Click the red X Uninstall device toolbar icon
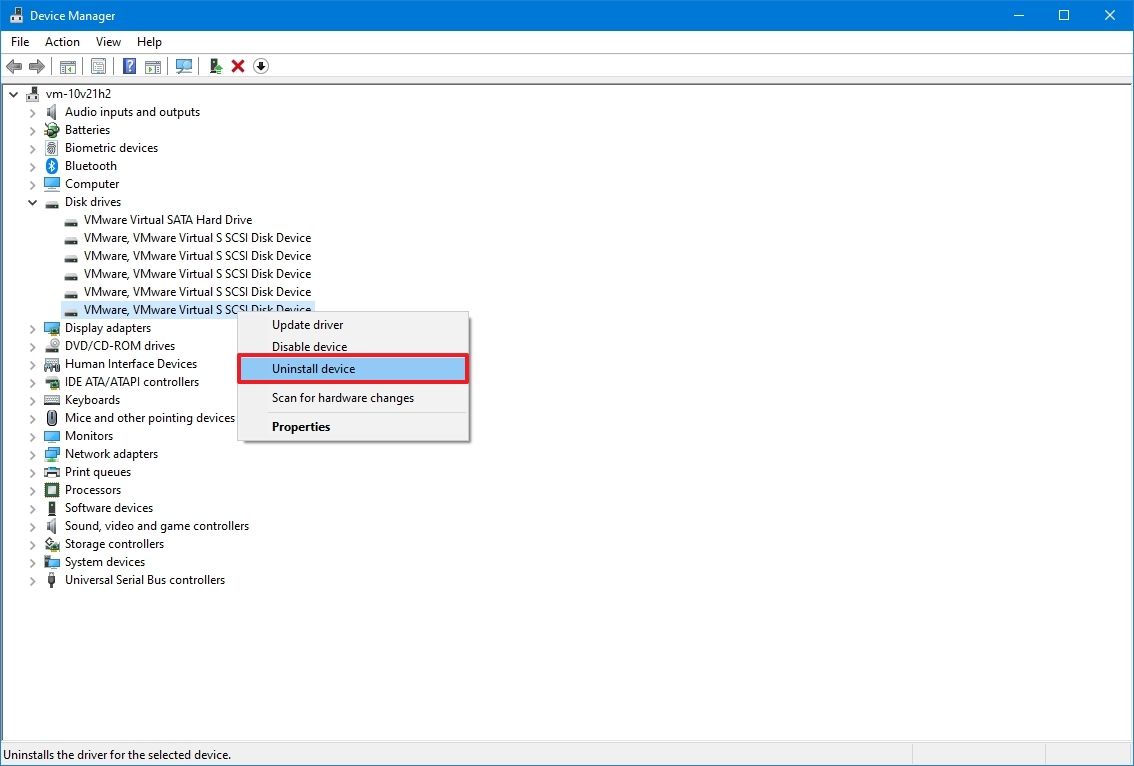Viewport: 1134px width, 766px height. [x=238, y=66]
